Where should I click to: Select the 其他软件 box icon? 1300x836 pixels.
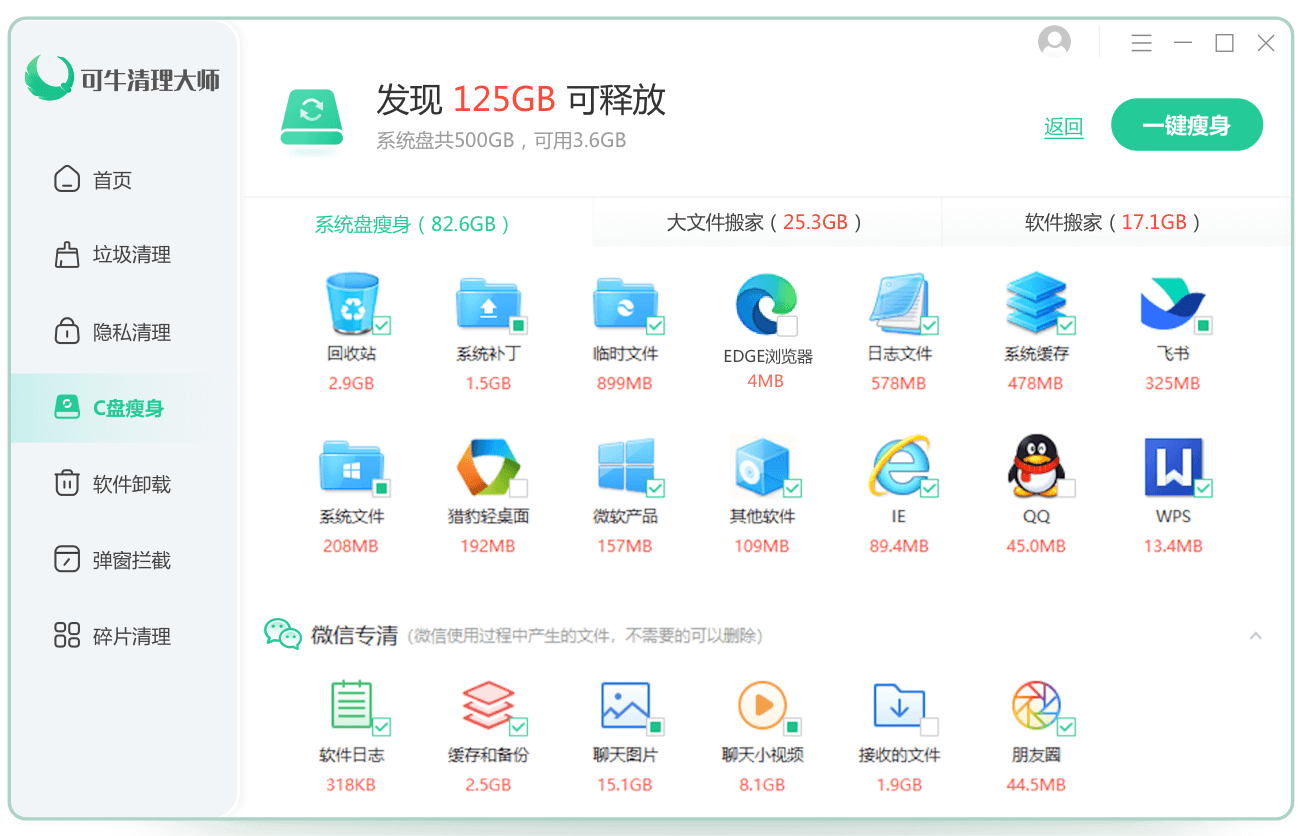tap(761, 467)
